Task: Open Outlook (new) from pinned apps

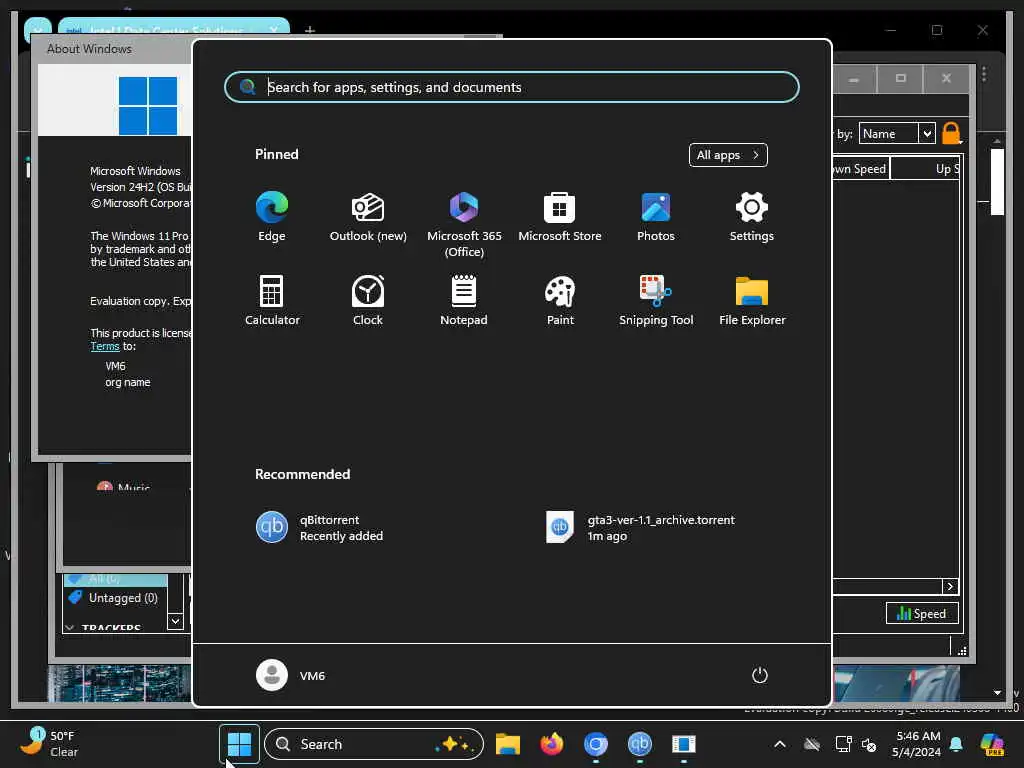Action: pos(368,217)
